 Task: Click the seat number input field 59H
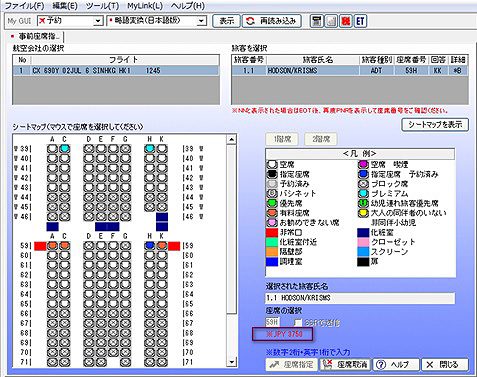(x=273, y=323)
